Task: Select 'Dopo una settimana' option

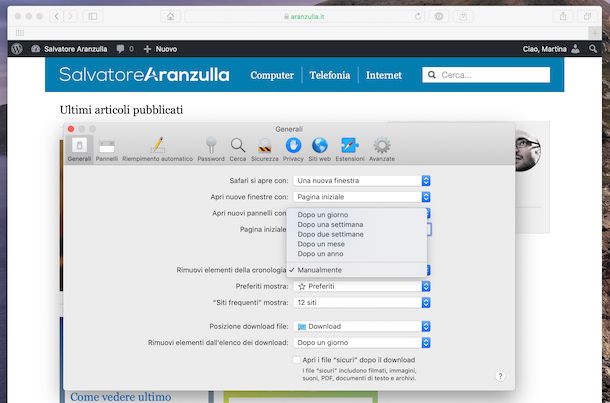Action: coord(357,224)
